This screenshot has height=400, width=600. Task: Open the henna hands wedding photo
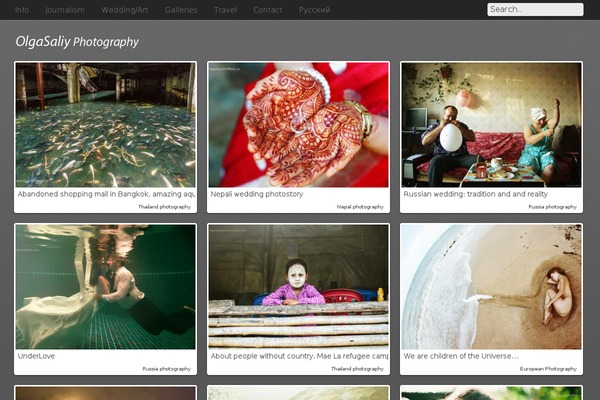click(x=298, y=125)
